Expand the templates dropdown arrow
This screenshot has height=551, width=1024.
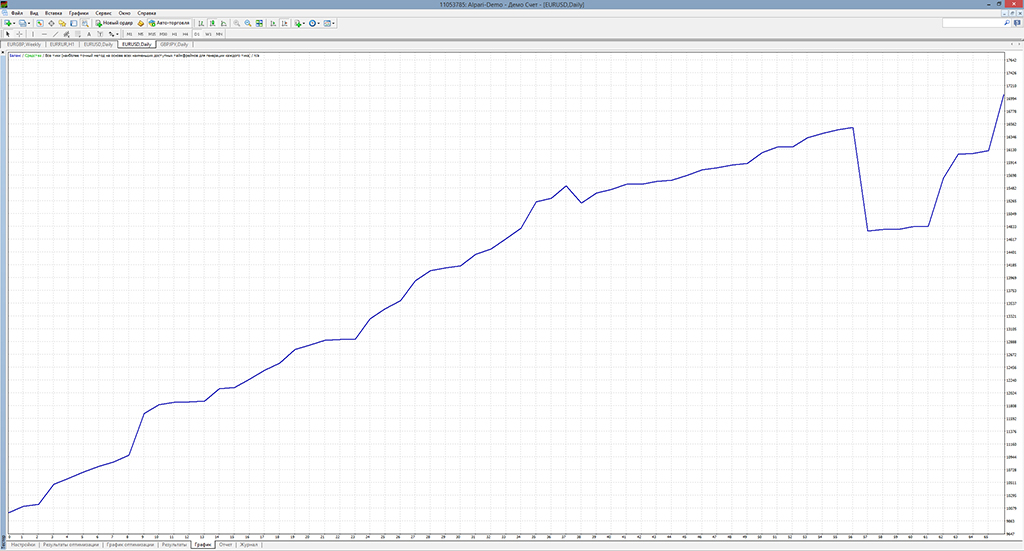[x=334, y=24]
